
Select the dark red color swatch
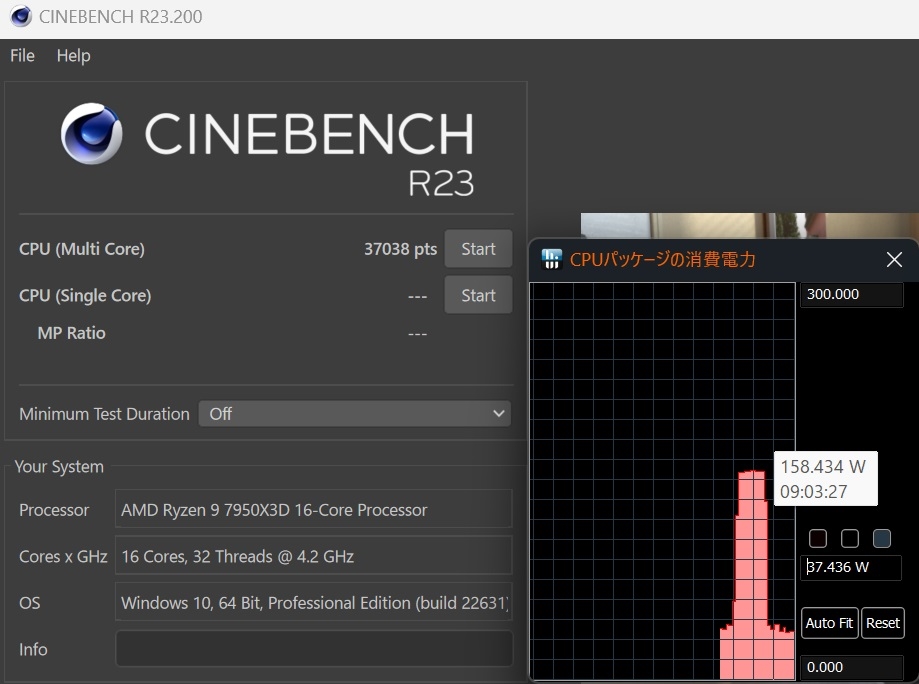tap(818, 538)
